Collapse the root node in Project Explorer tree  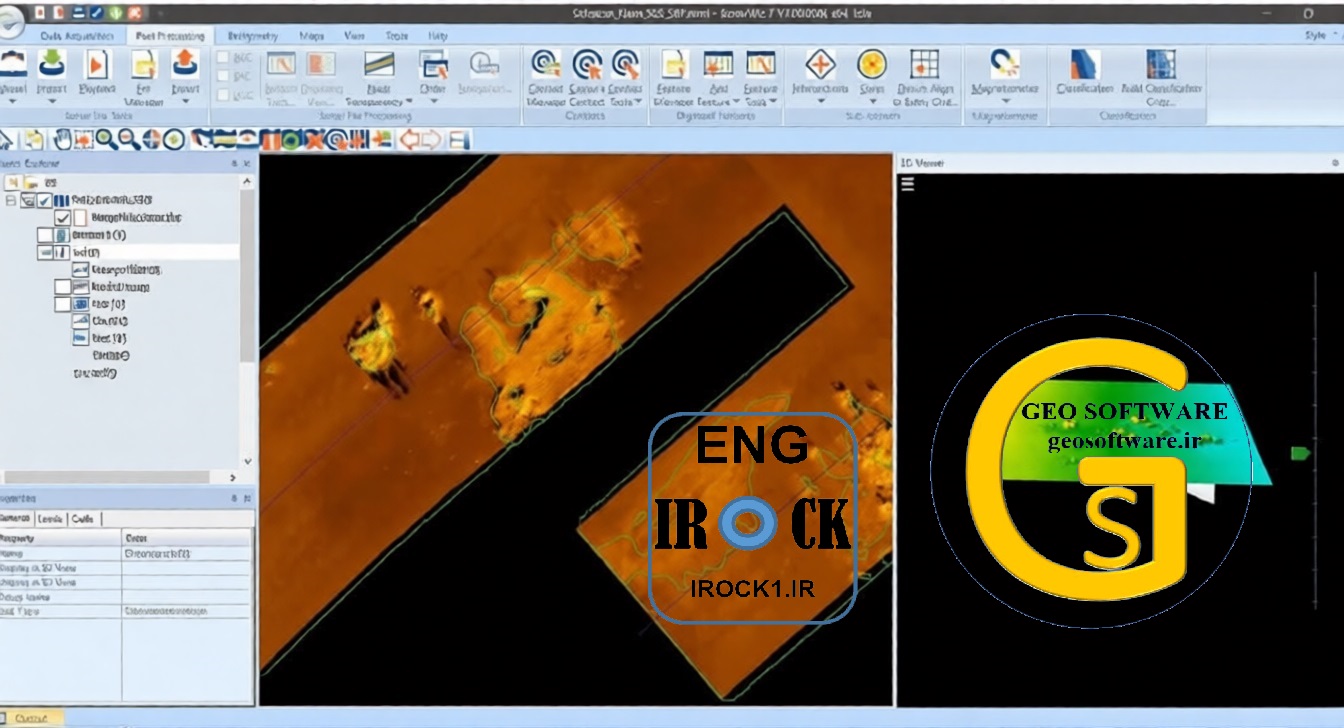pos(11,201)
